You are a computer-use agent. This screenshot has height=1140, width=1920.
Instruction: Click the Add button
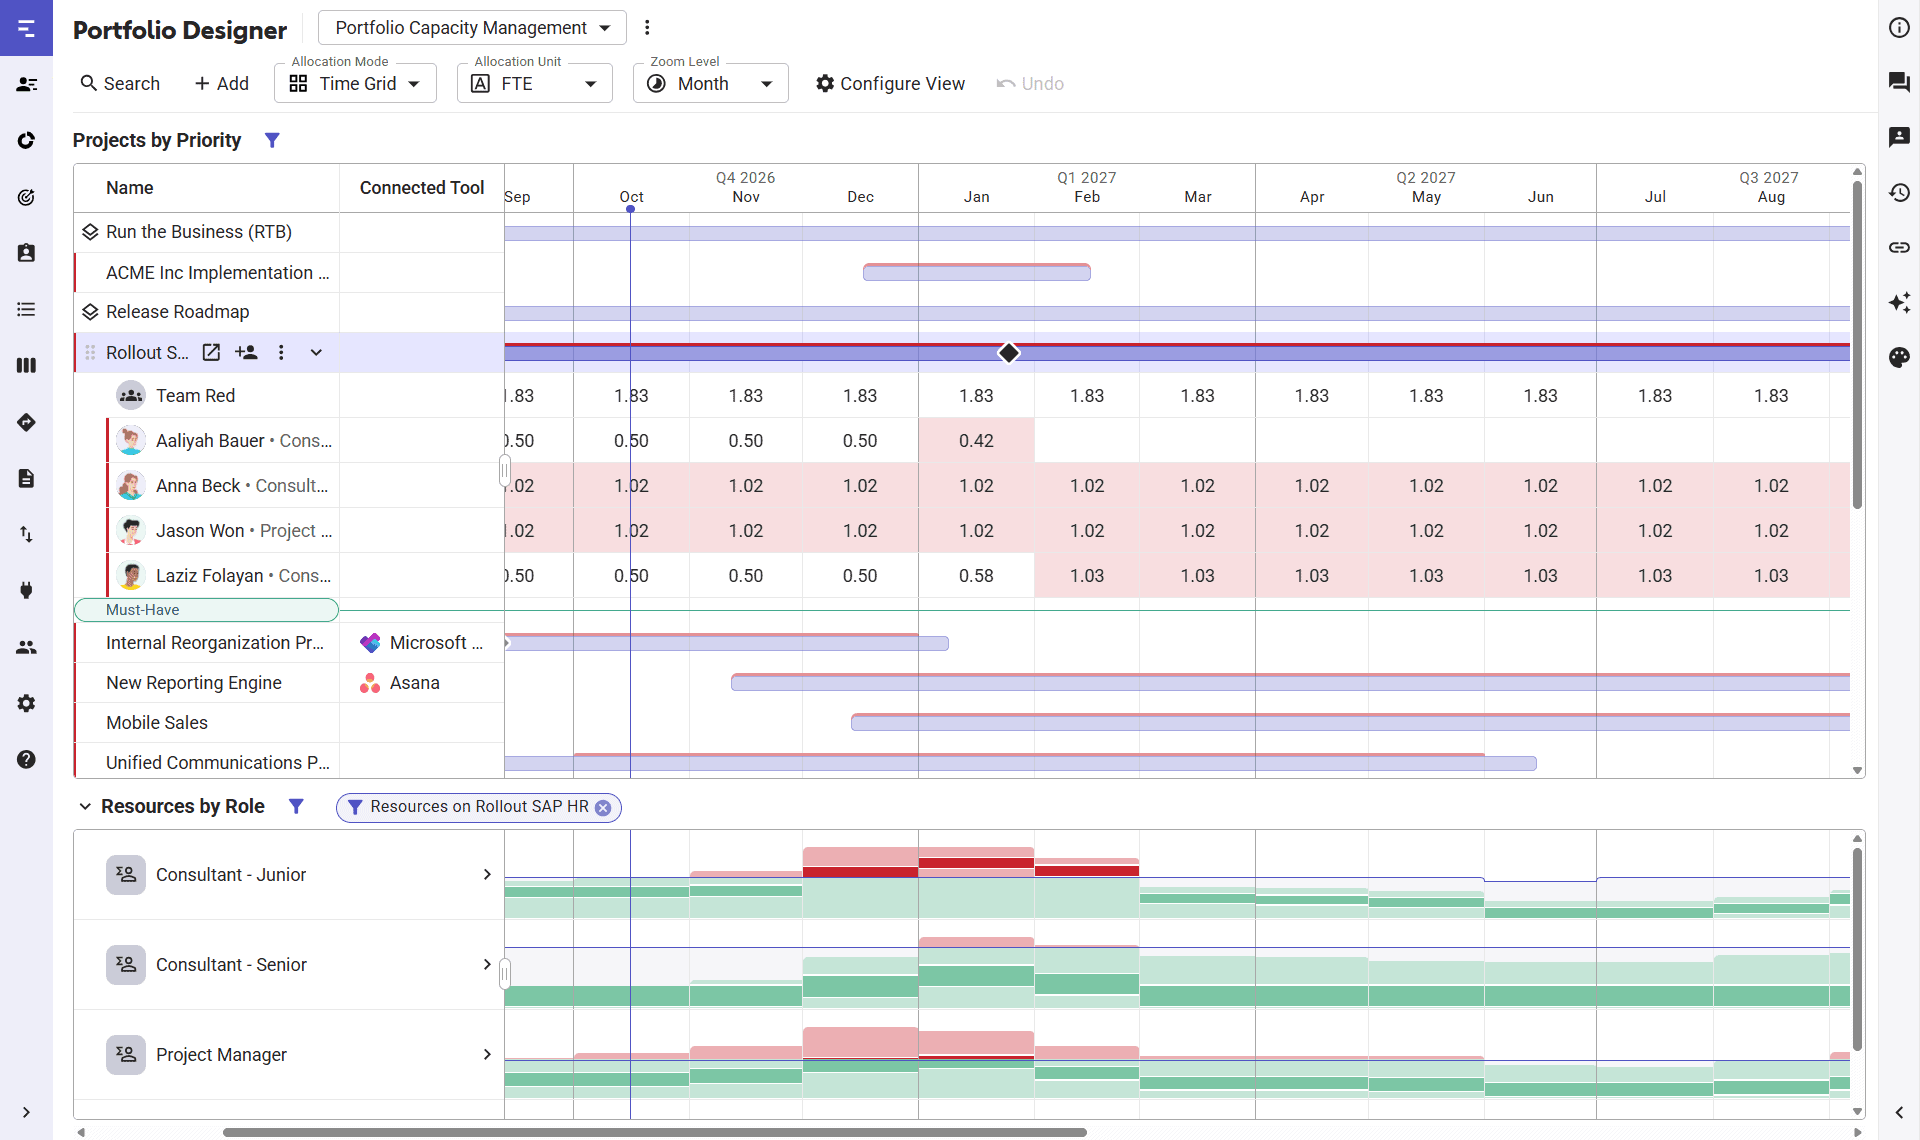point(221,84)
